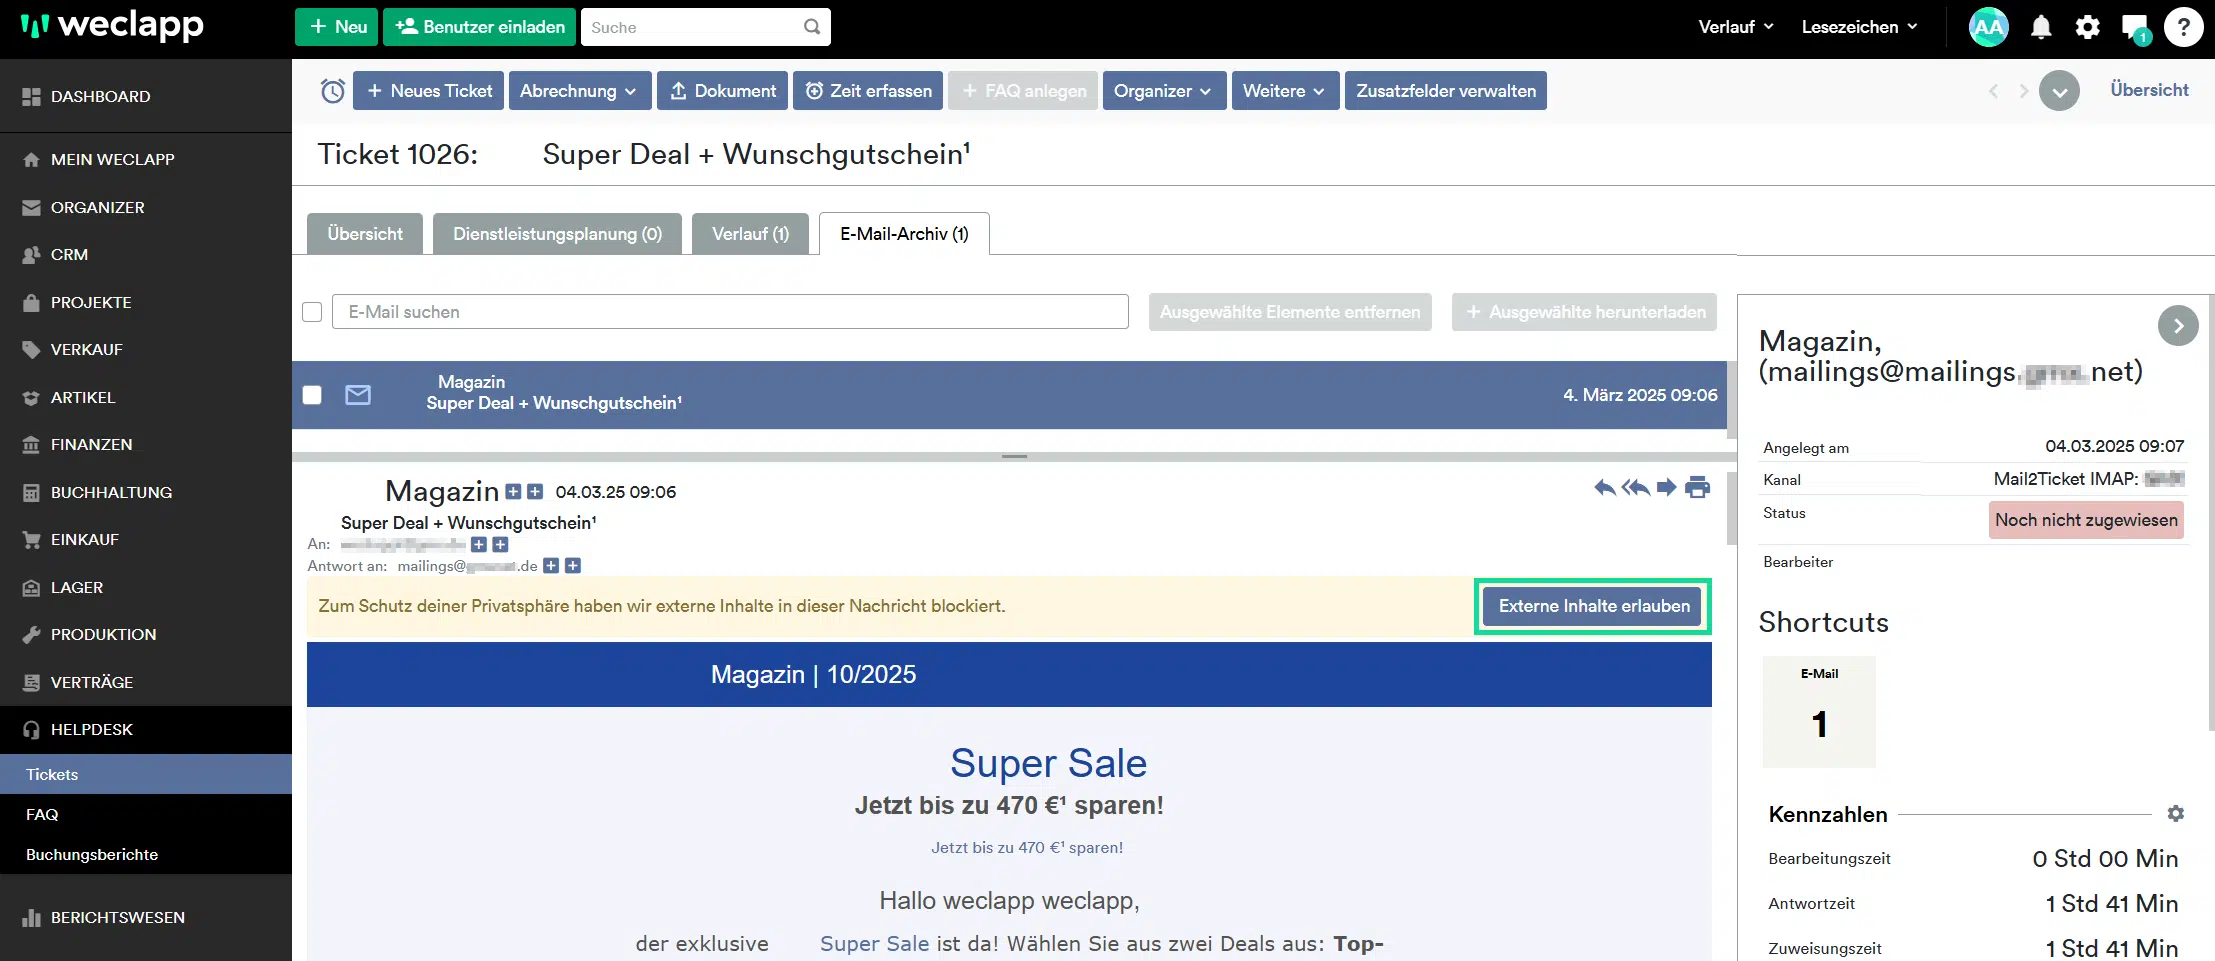The width and height of the screenshot is (2215, 961).
Task: Open Tickets under Helpdesk
Action: pos(146,775)
